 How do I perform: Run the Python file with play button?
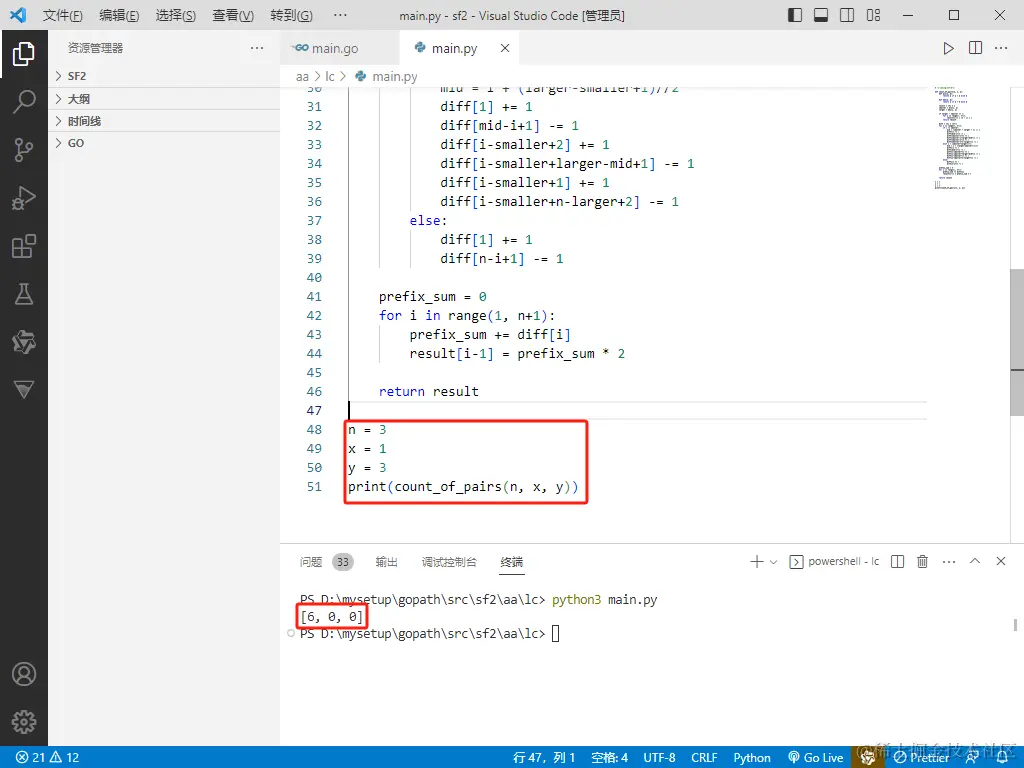coord(948,48)
